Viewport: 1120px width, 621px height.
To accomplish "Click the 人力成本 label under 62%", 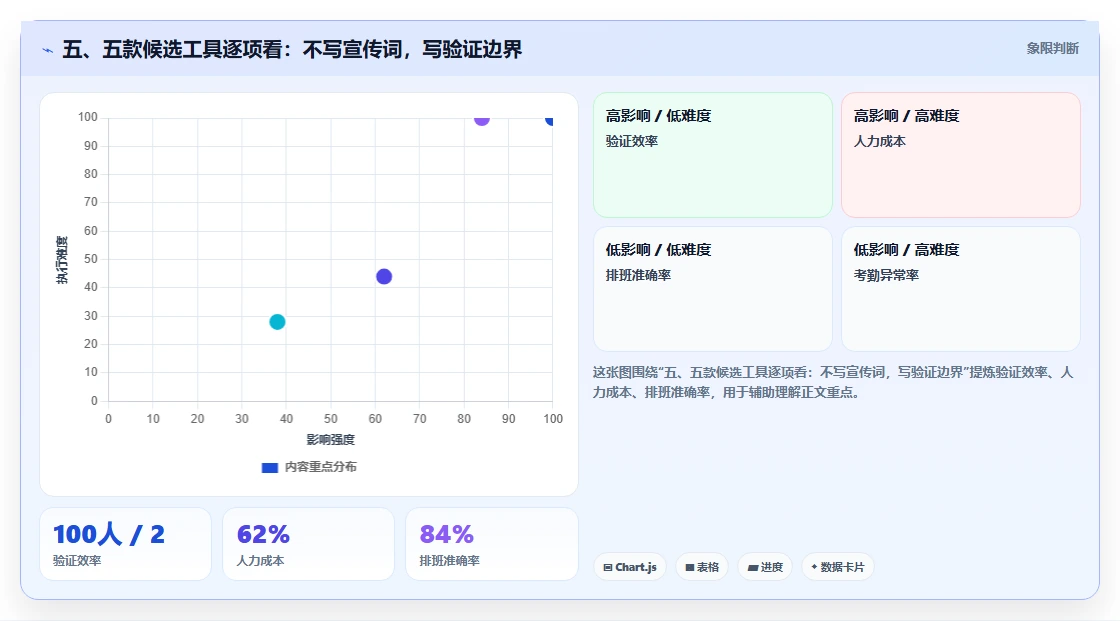I will [x=260, y=561].
